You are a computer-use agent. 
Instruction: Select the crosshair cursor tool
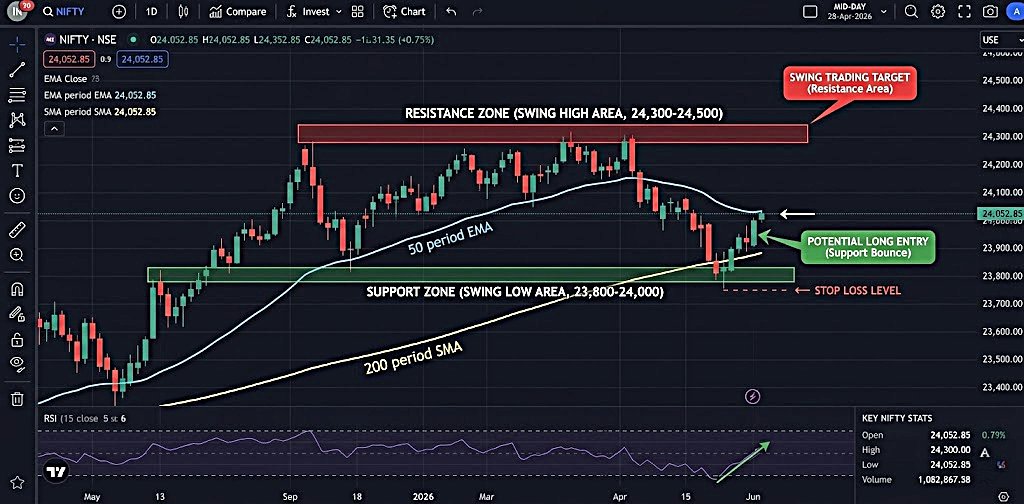18,44
